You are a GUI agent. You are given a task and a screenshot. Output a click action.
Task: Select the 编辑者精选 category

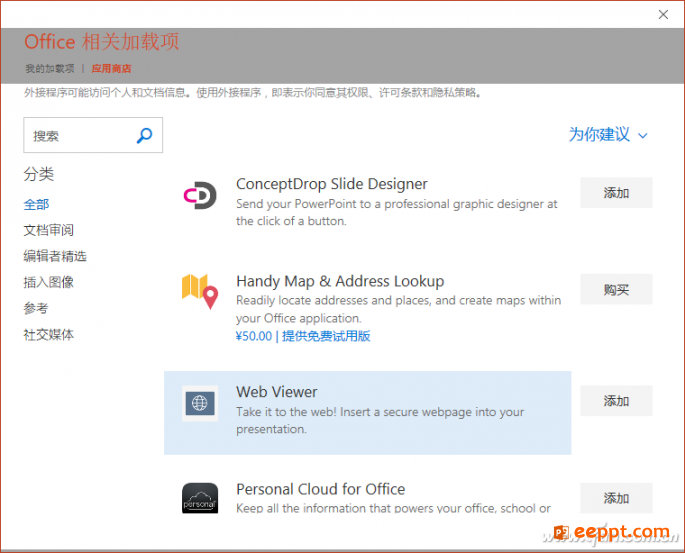click(x=55, y=256)
